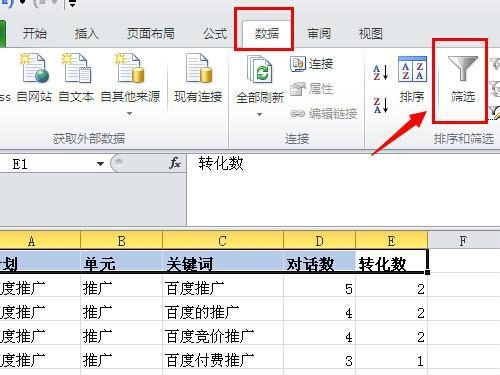Go to the 审阅 tab
Screen dimensions: 500x375
319,34
